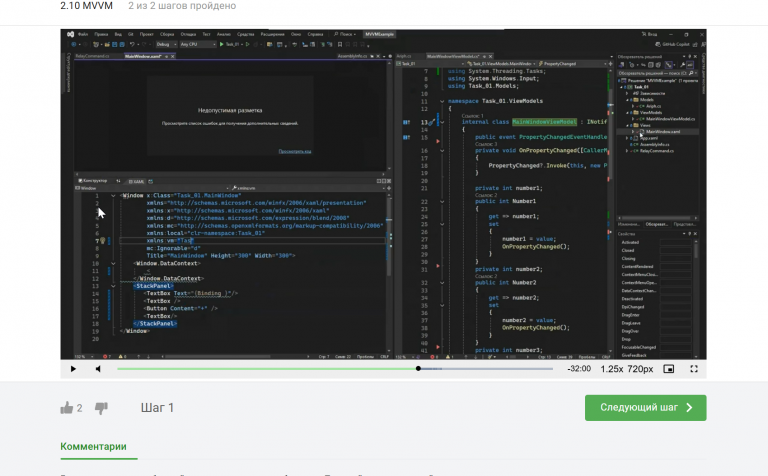The image size is (768, 476).
Task: Switch to the Конструктор pane tab
Action: point(93,181)
